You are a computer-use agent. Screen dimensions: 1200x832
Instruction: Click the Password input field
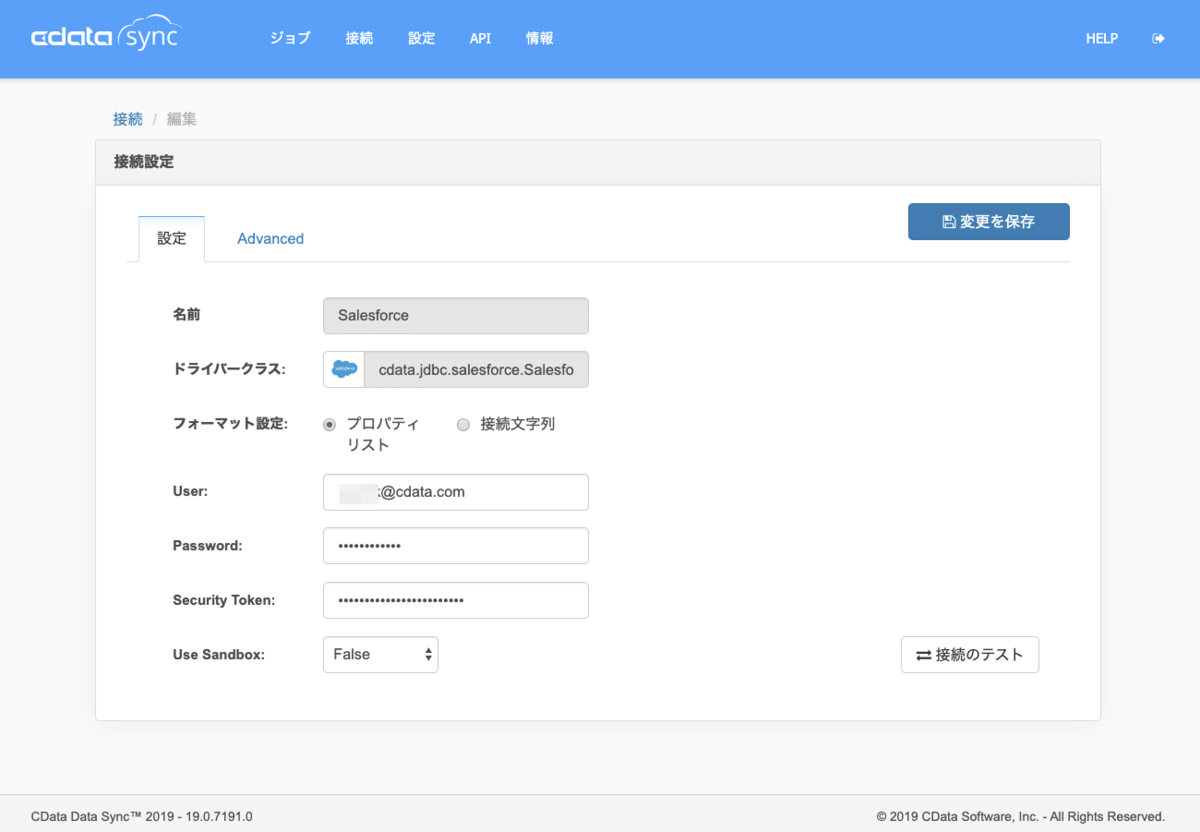click(455, 546)
